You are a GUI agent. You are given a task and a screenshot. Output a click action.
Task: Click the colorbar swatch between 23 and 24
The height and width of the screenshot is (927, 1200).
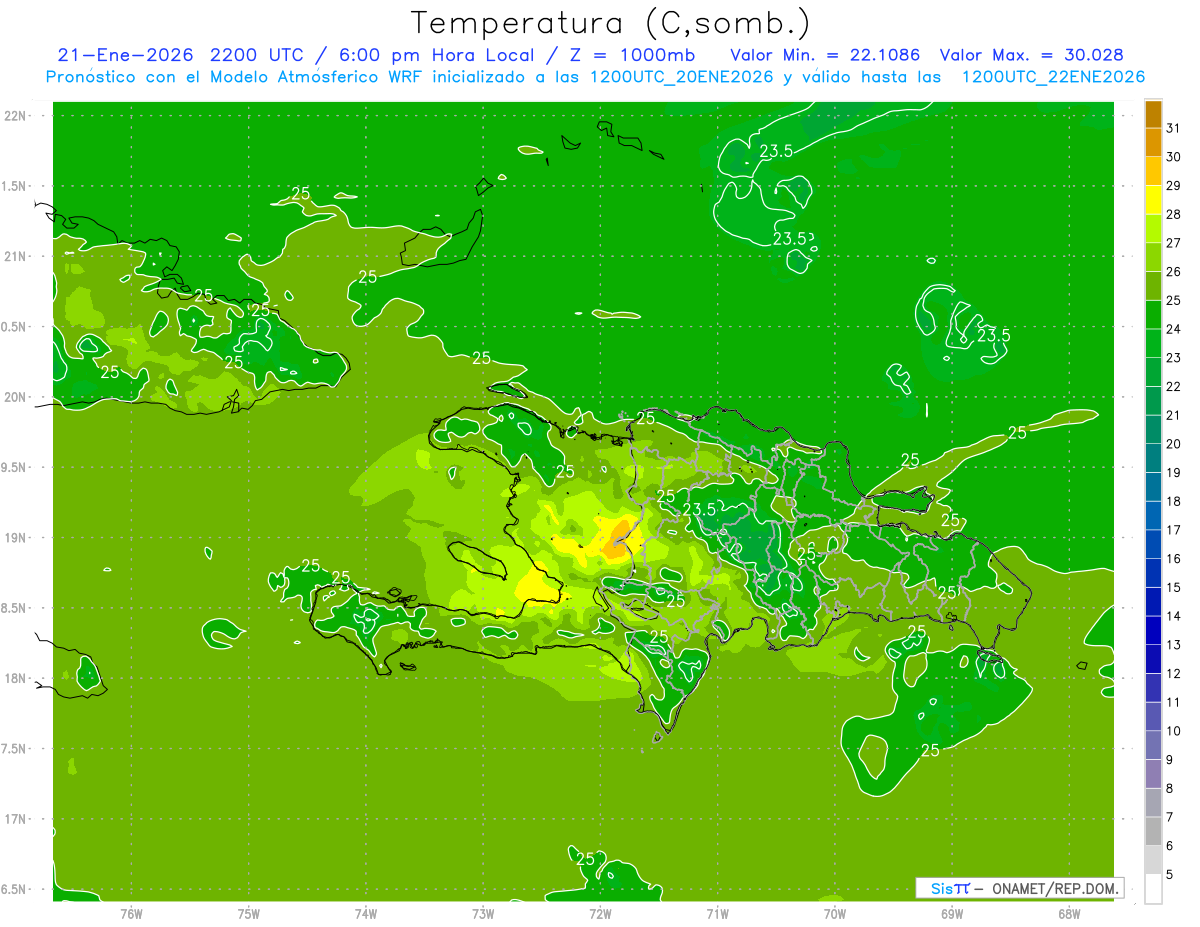pos(1153,343)
